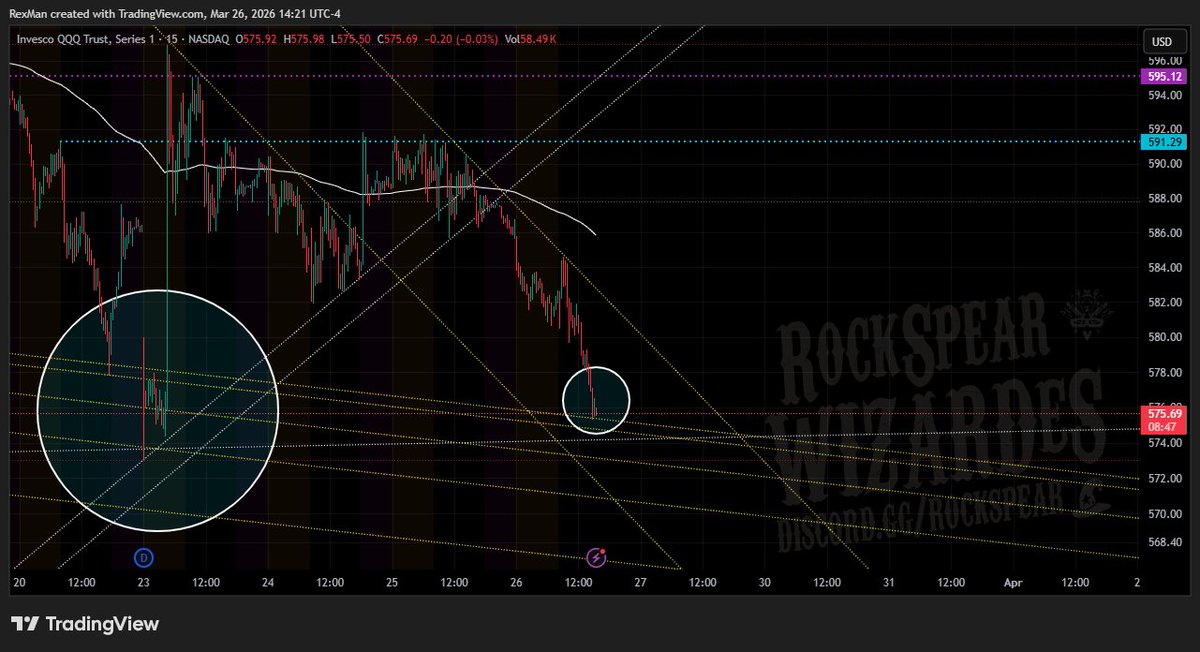Click the 580.00 price axis label

tap(1163, 337)
